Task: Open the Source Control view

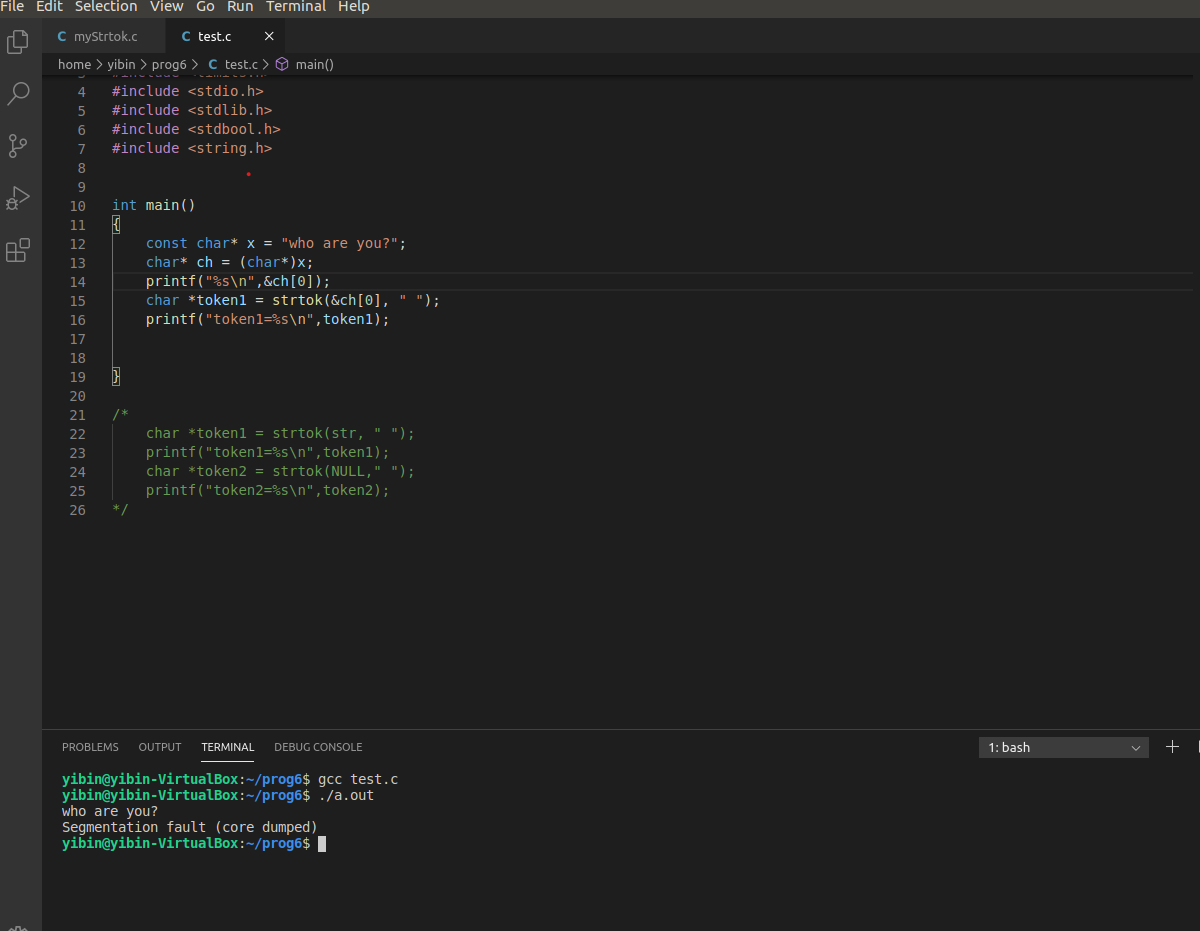Action: click(x=18, y=146)
